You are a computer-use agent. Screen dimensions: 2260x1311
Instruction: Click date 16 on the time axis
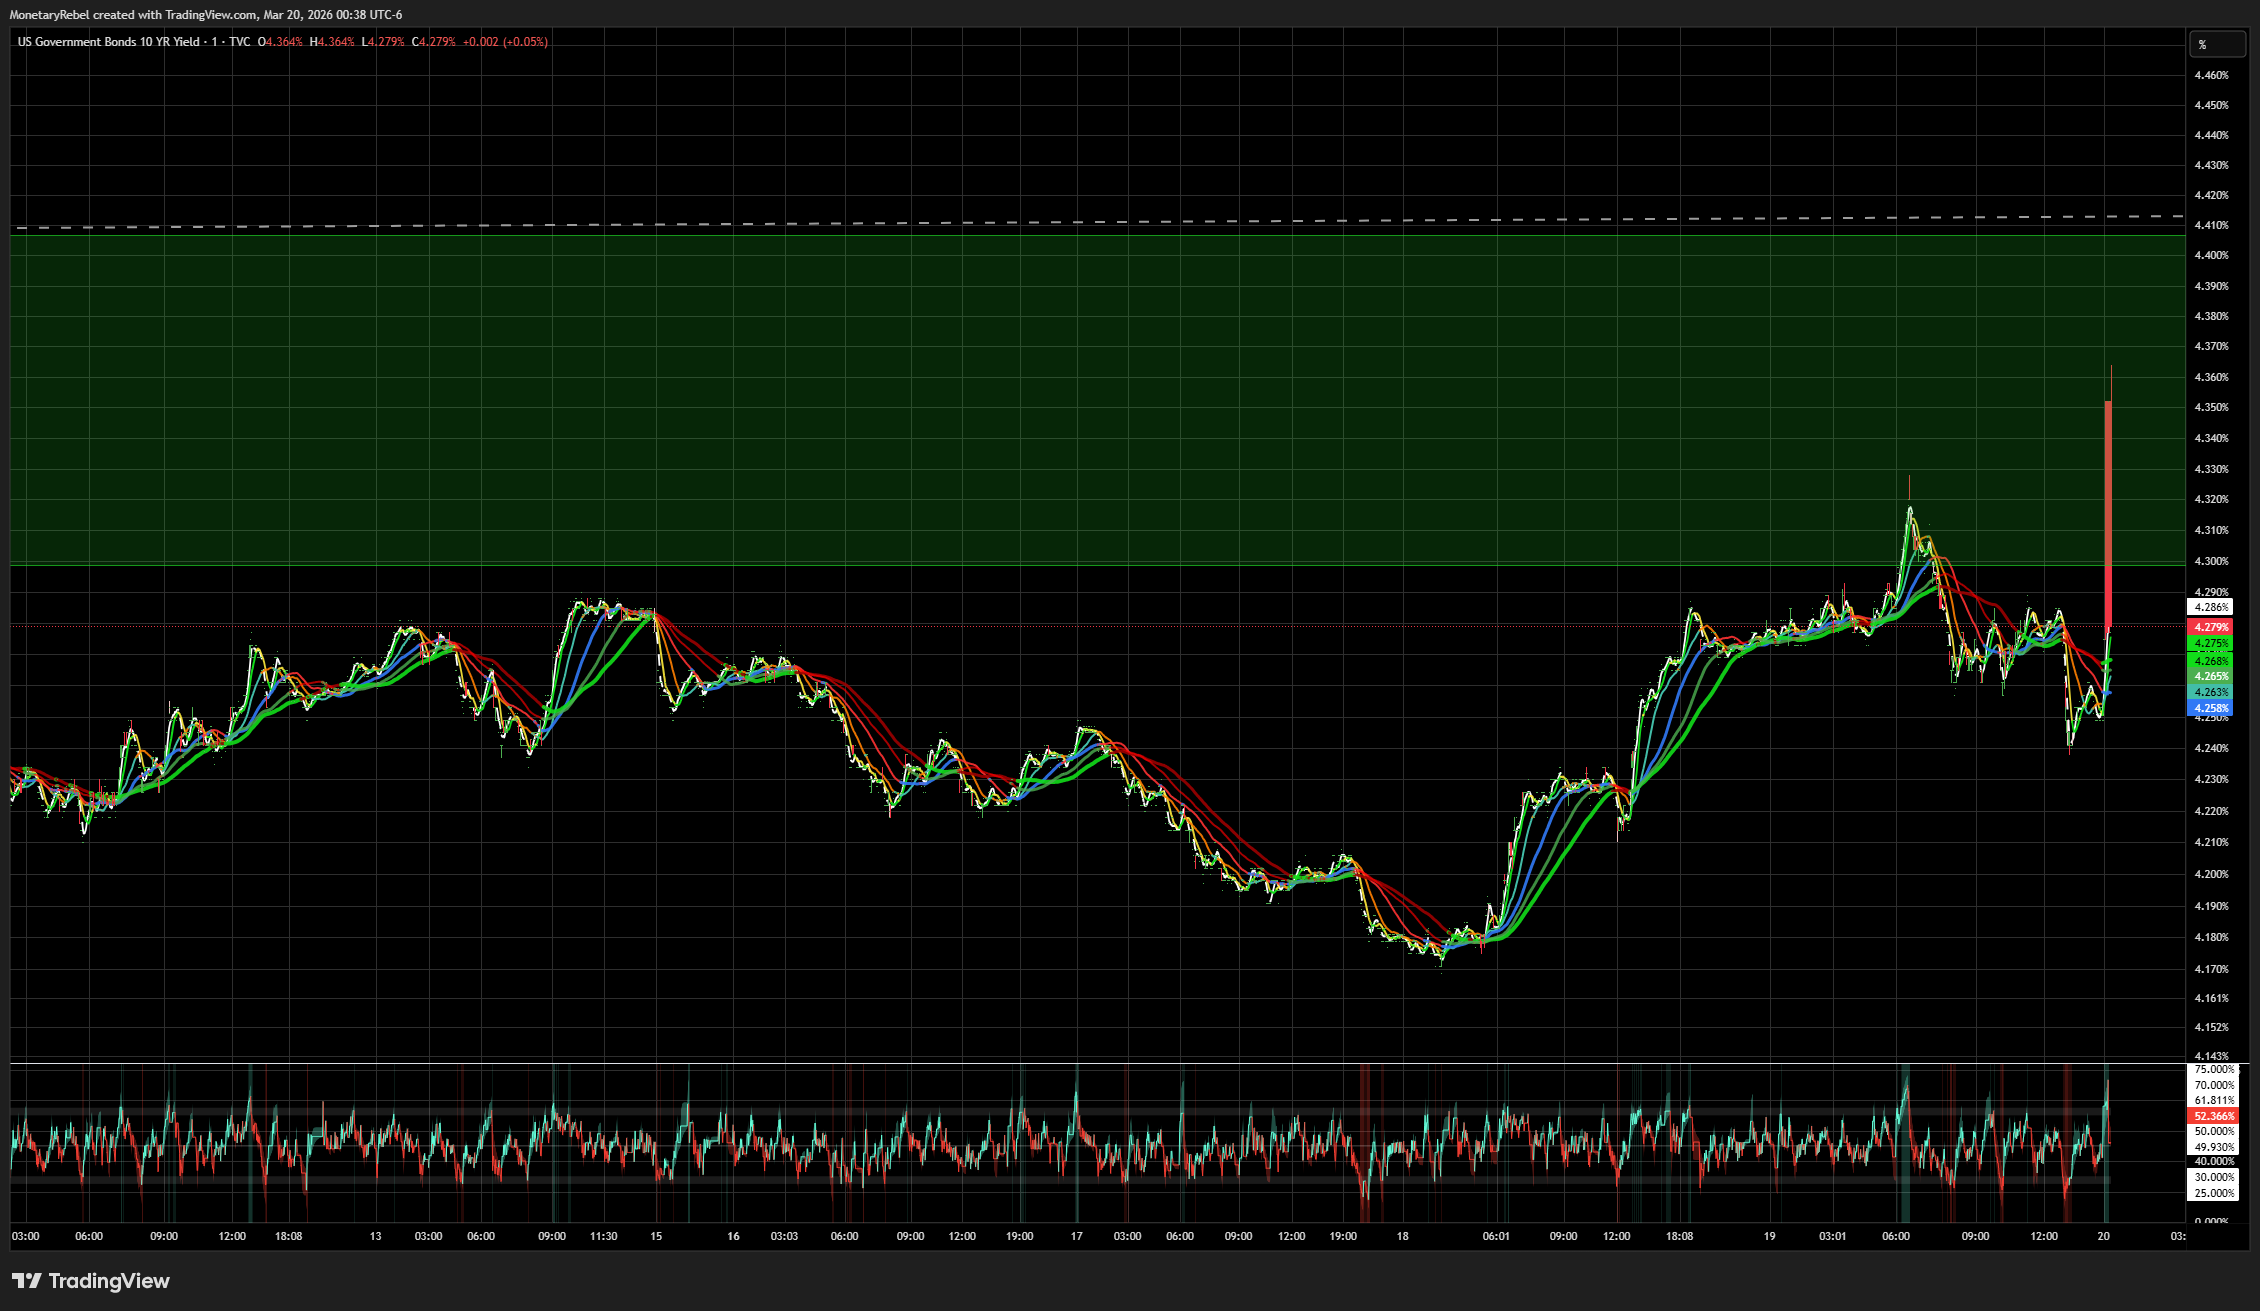[733, 1236]
